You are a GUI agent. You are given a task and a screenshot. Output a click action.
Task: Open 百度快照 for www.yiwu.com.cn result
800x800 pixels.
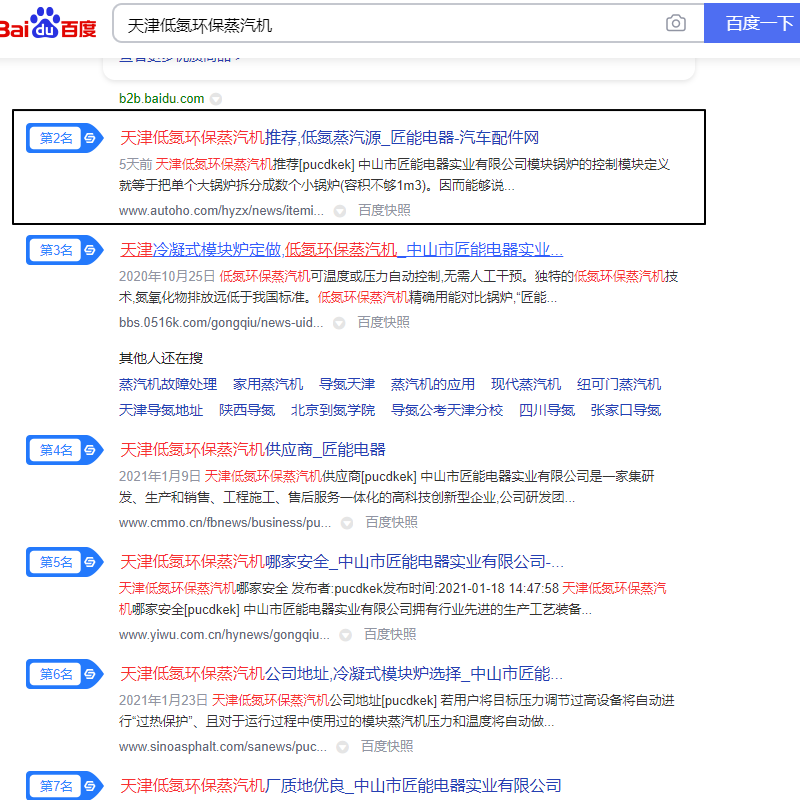click(390, 634)
